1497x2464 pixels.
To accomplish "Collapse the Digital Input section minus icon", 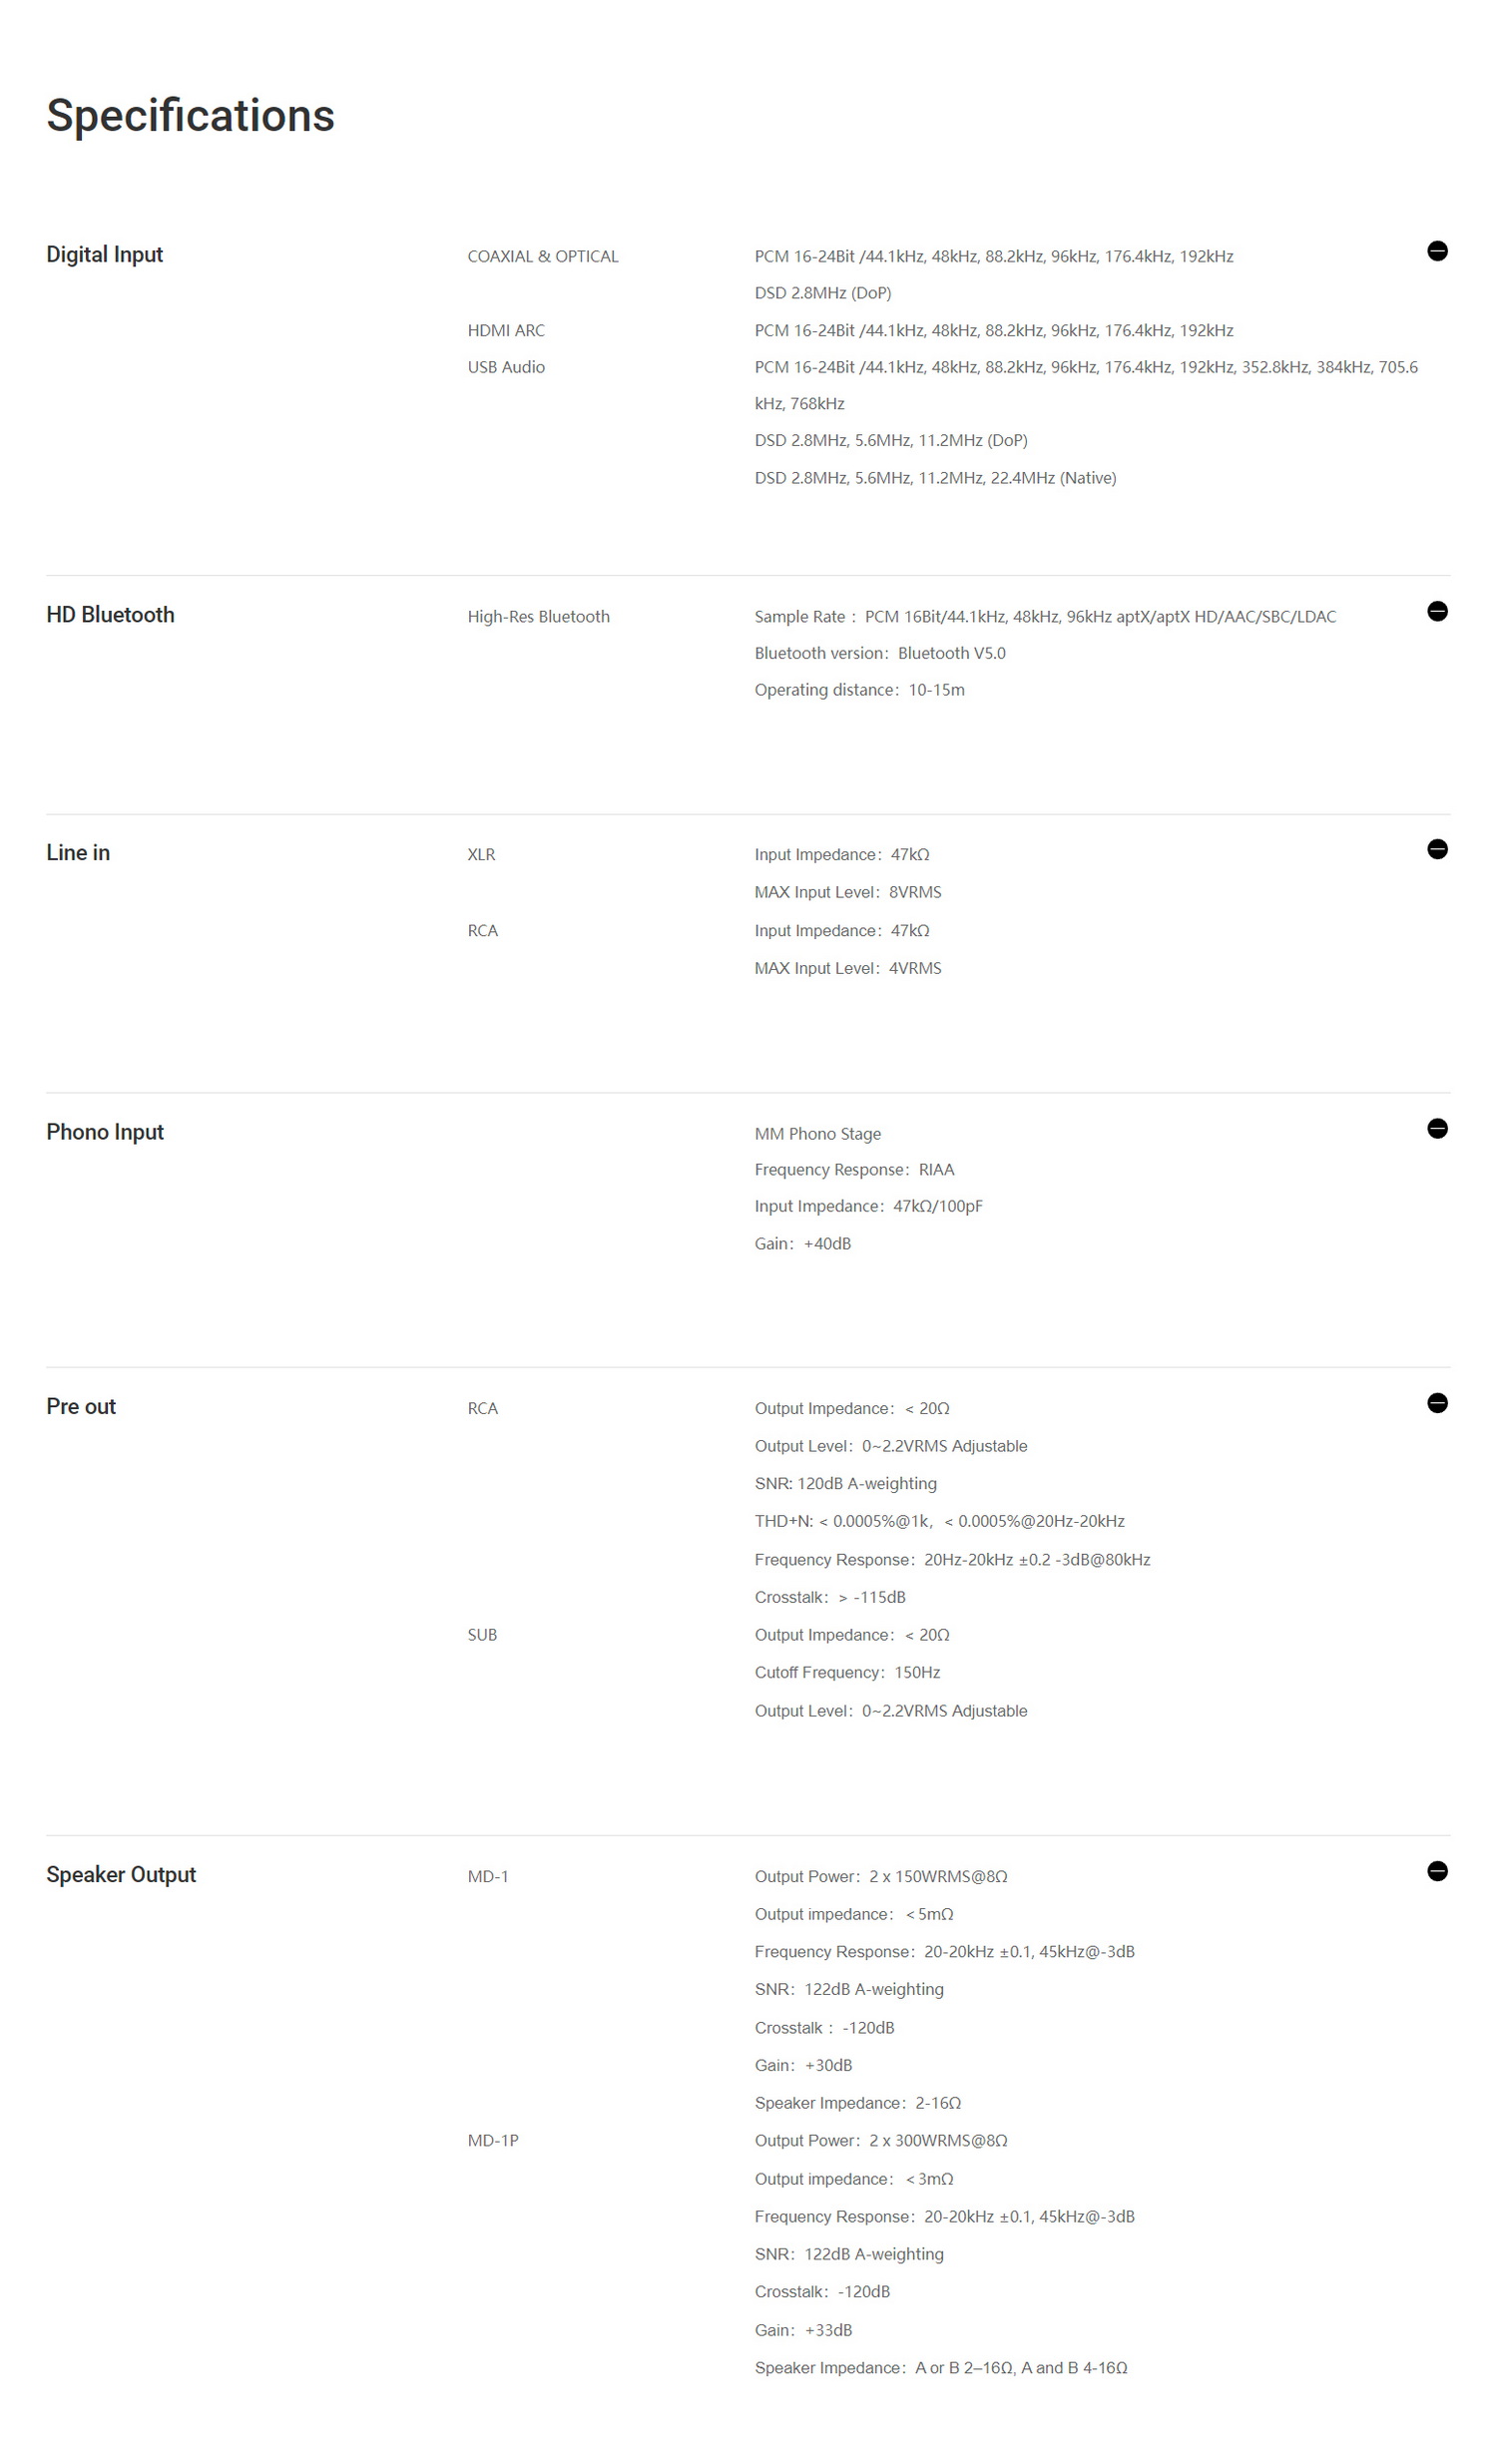I will point(1437,251).
